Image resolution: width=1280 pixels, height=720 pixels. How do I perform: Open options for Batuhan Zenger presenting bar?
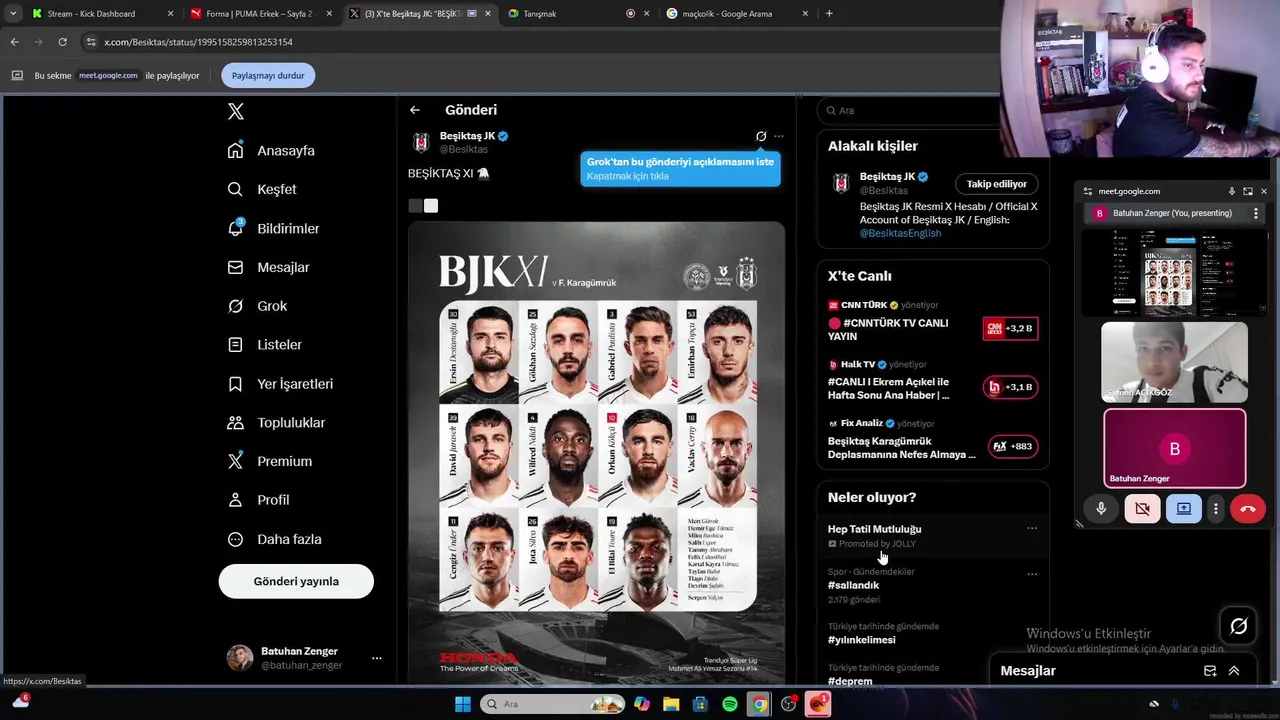(1256, 213)
